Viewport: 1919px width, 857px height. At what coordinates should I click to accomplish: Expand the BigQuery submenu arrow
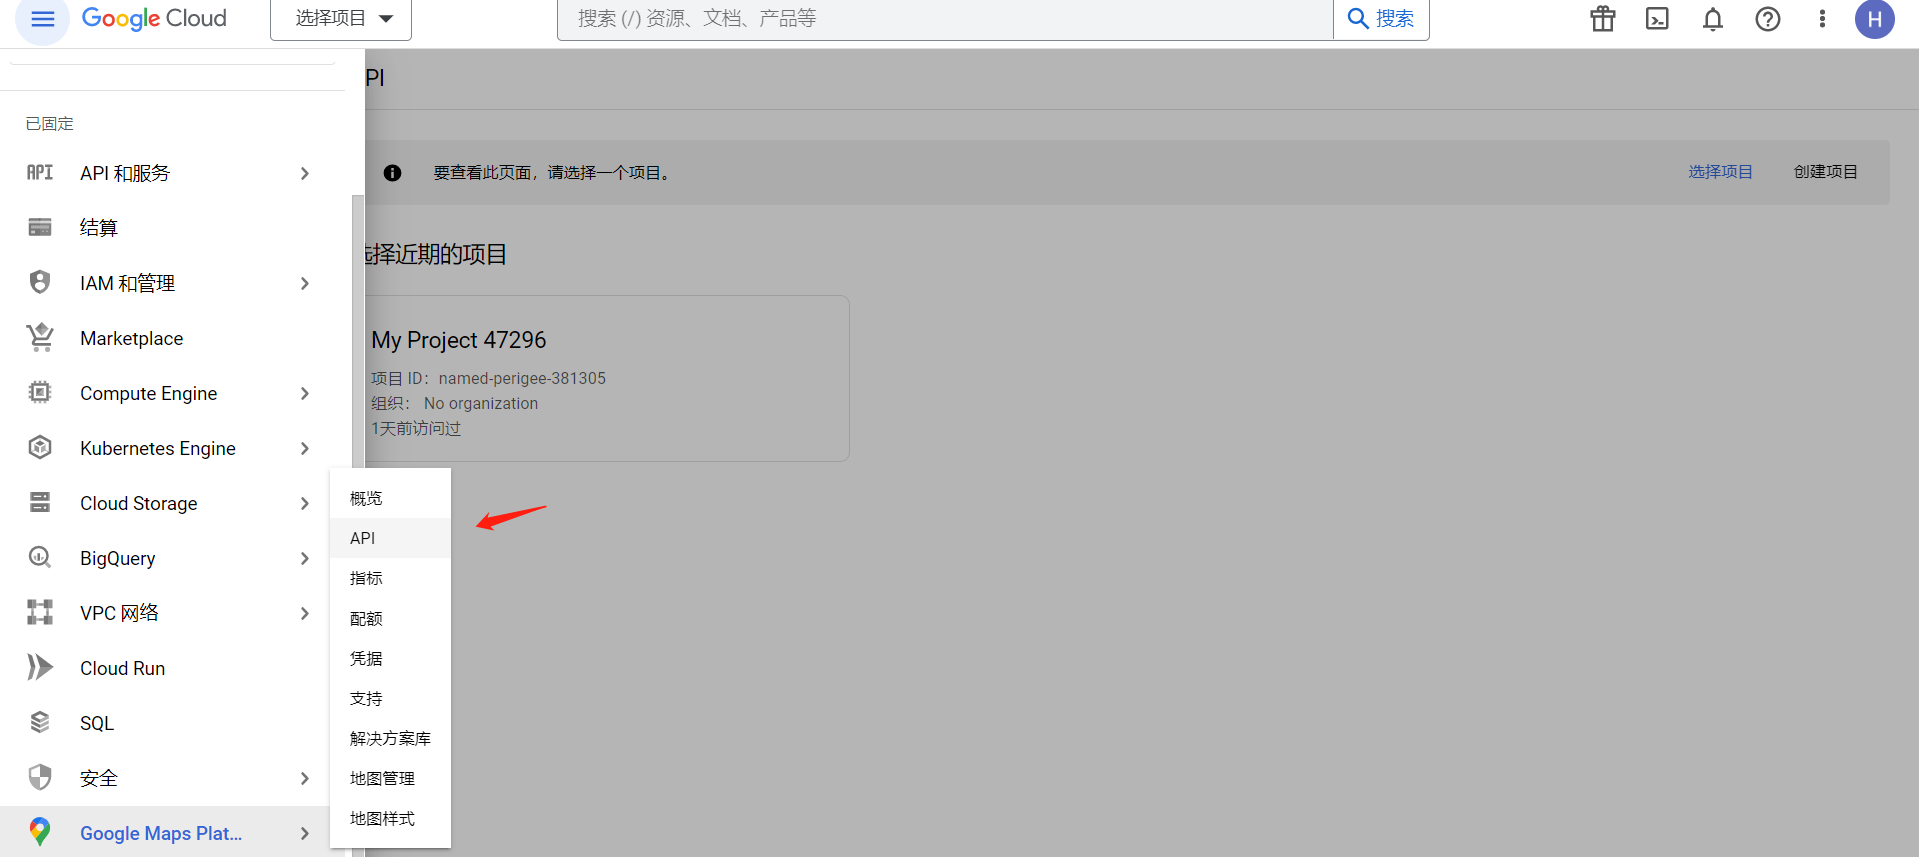click(305, 559)
